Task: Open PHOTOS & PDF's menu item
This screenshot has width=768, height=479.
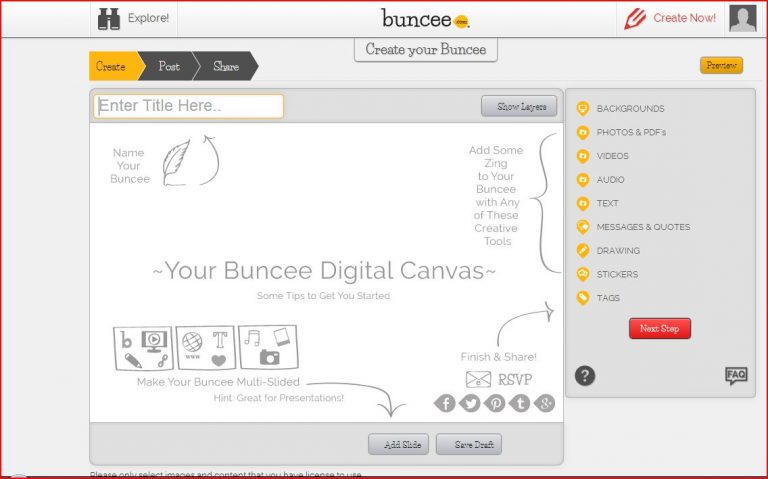Action: [x=631, y=132]
